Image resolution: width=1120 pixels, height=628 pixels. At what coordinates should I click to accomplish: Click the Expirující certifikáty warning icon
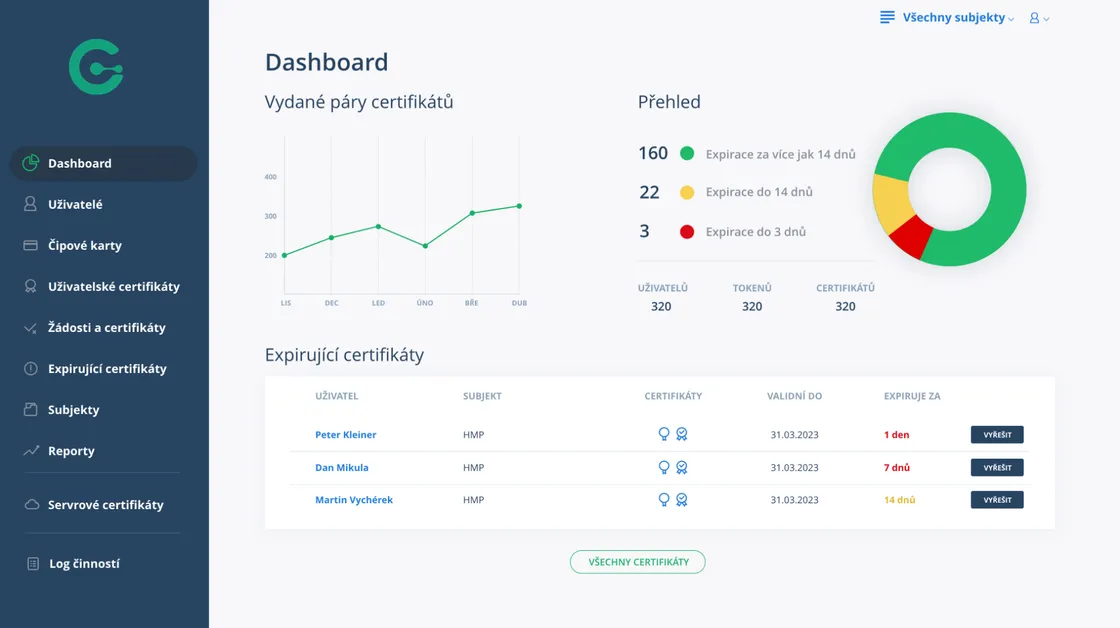pyautogui.click(x=30, y=369)
